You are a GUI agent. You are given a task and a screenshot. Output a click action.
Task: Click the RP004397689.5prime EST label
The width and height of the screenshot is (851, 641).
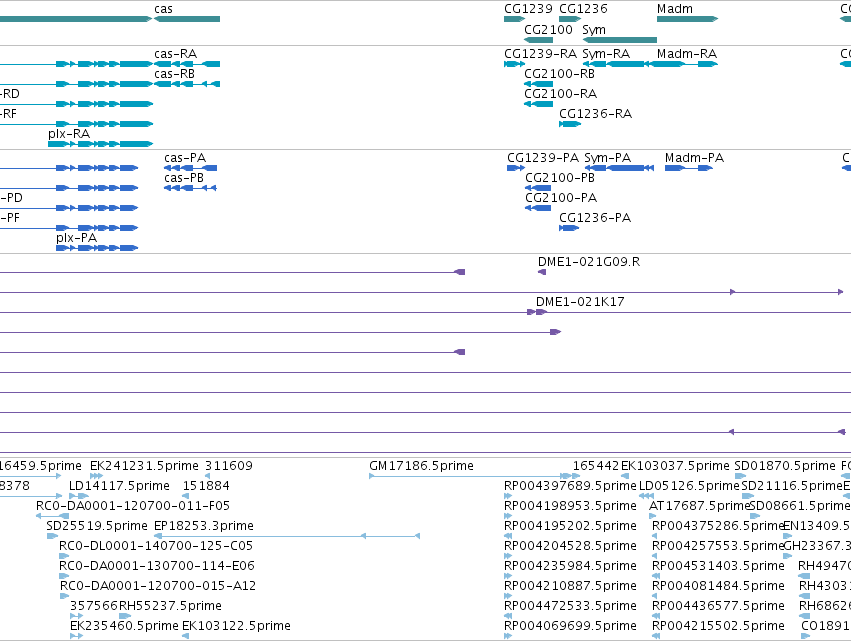570,486
